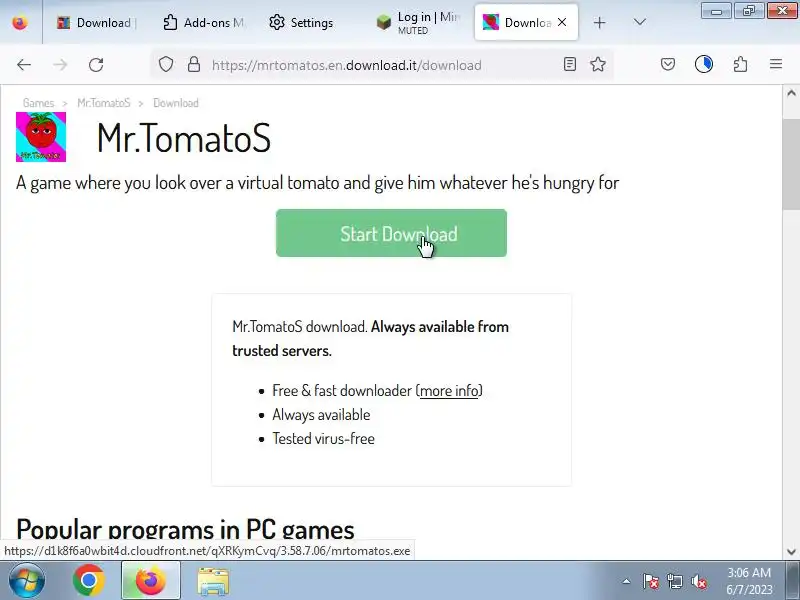800x600 pixels.
Task: Switch to the Add-ons Manager tab
Action: (x=204, y=22)
